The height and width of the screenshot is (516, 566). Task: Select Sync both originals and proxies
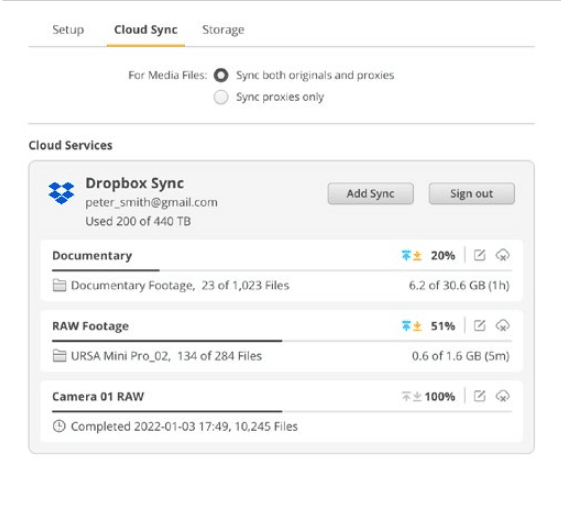[x=221, y=75]
